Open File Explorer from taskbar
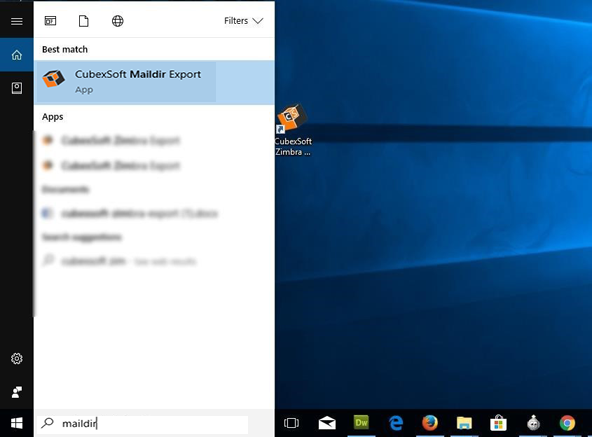Screen dimensions: 592x437 click(x=464, y=423)
